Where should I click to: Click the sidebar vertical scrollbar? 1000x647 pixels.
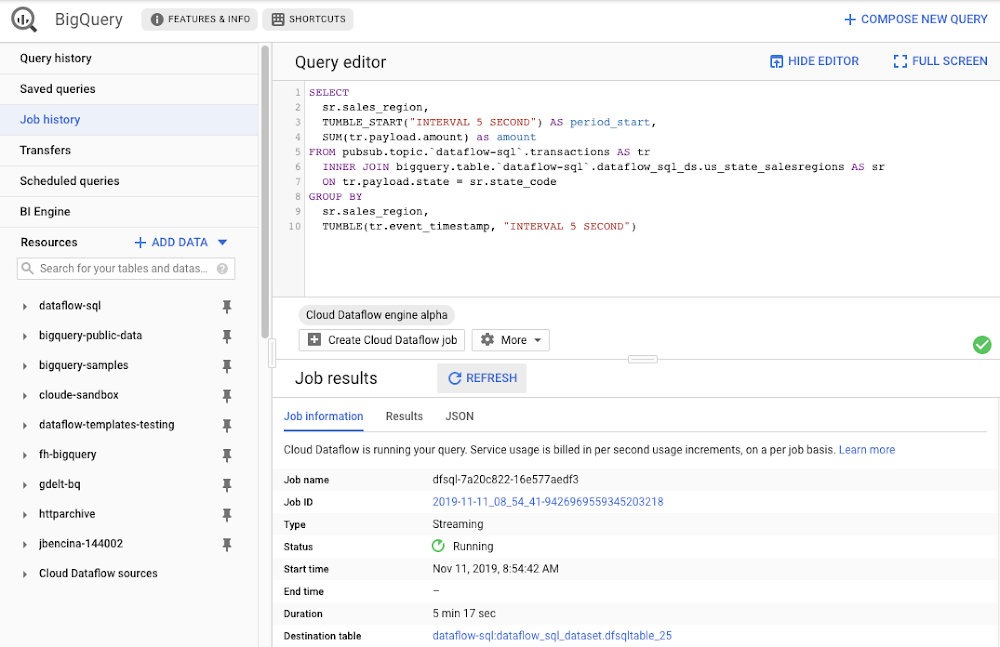pos(265,191)
